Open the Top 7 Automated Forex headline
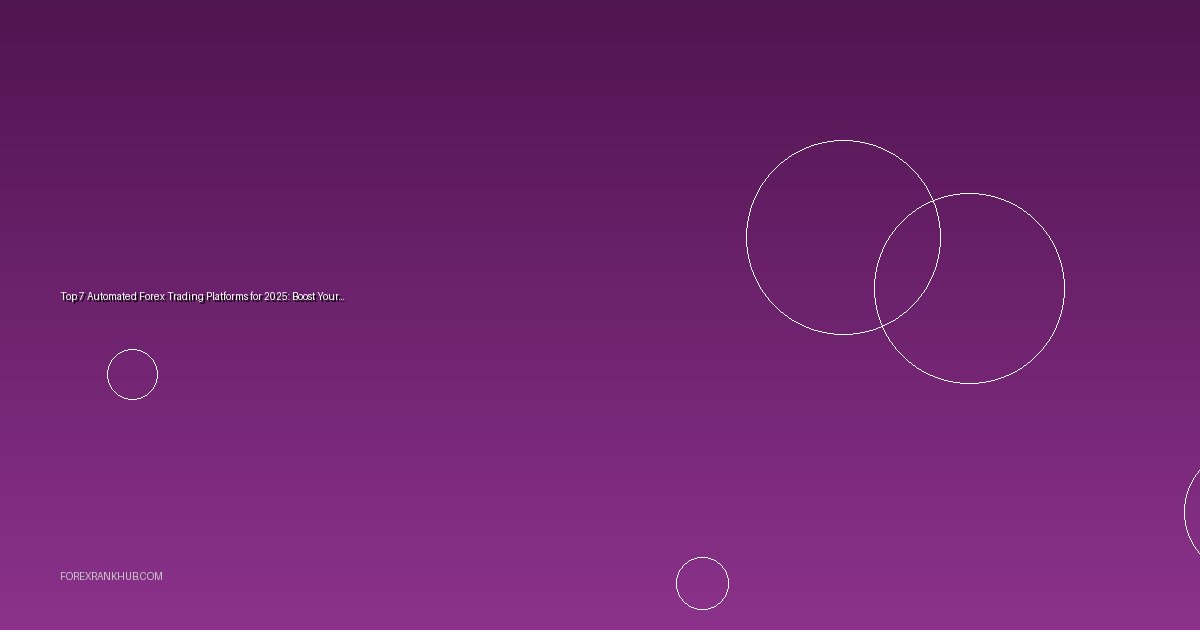1200x630 pixels. (x=202, y=297)
